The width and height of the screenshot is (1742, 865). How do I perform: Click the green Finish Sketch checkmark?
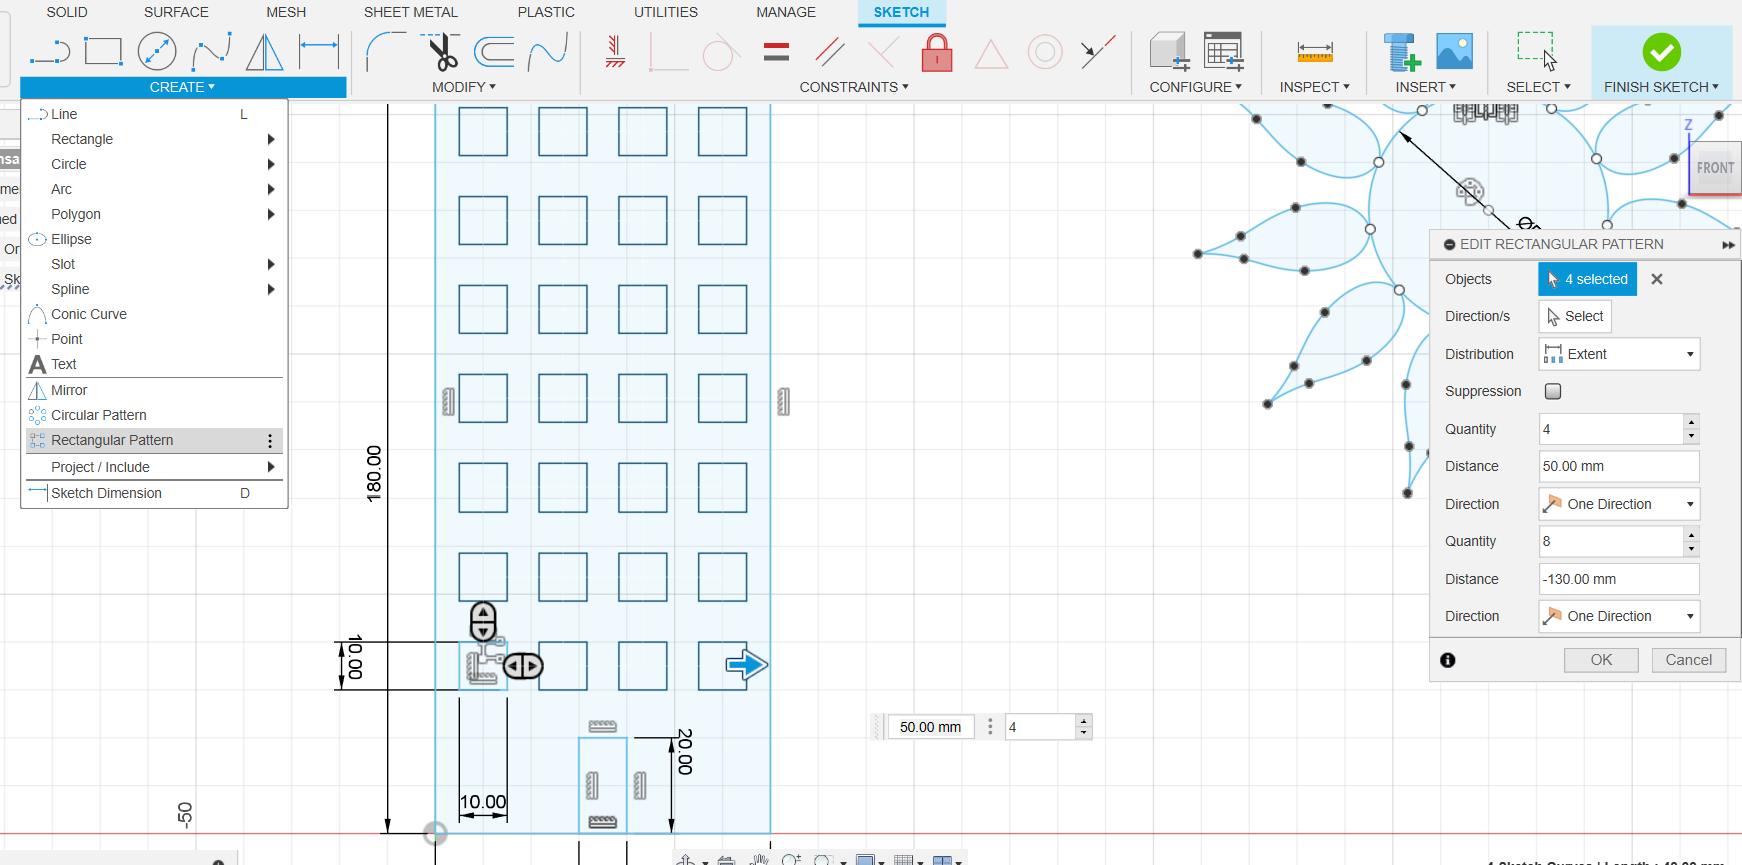click(1661, 52)
